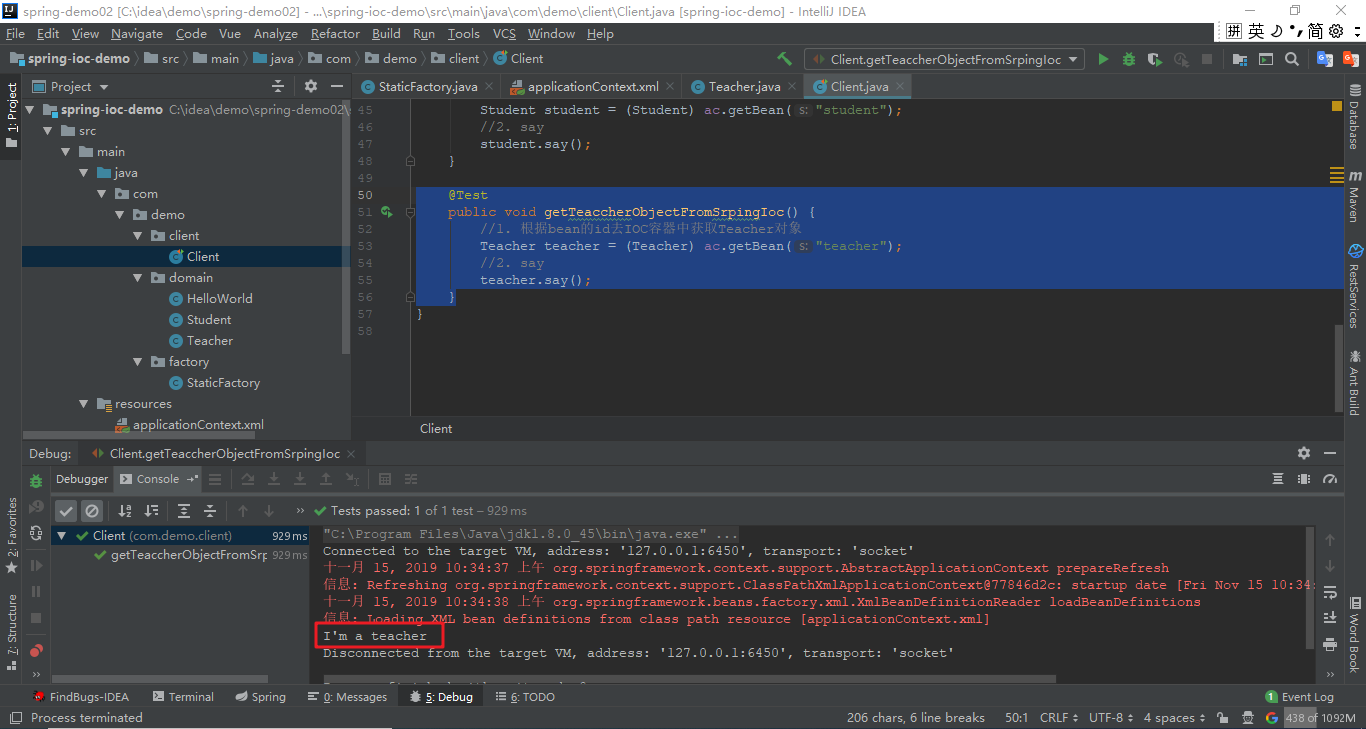Sort tests by duration icon
This screenshot has width=1366, height=729.
[150, 510]
